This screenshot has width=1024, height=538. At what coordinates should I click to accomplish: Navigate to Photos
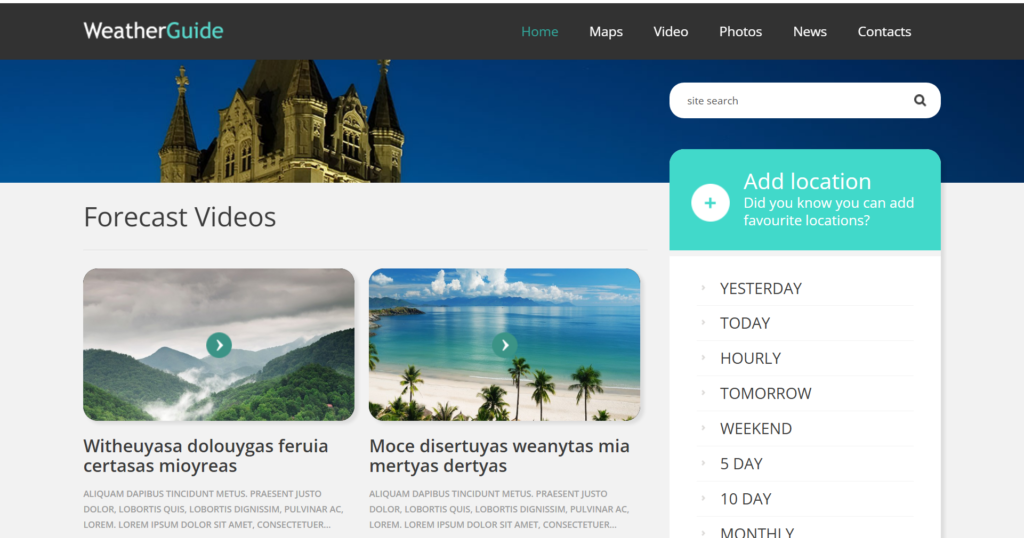click(741, 31)
